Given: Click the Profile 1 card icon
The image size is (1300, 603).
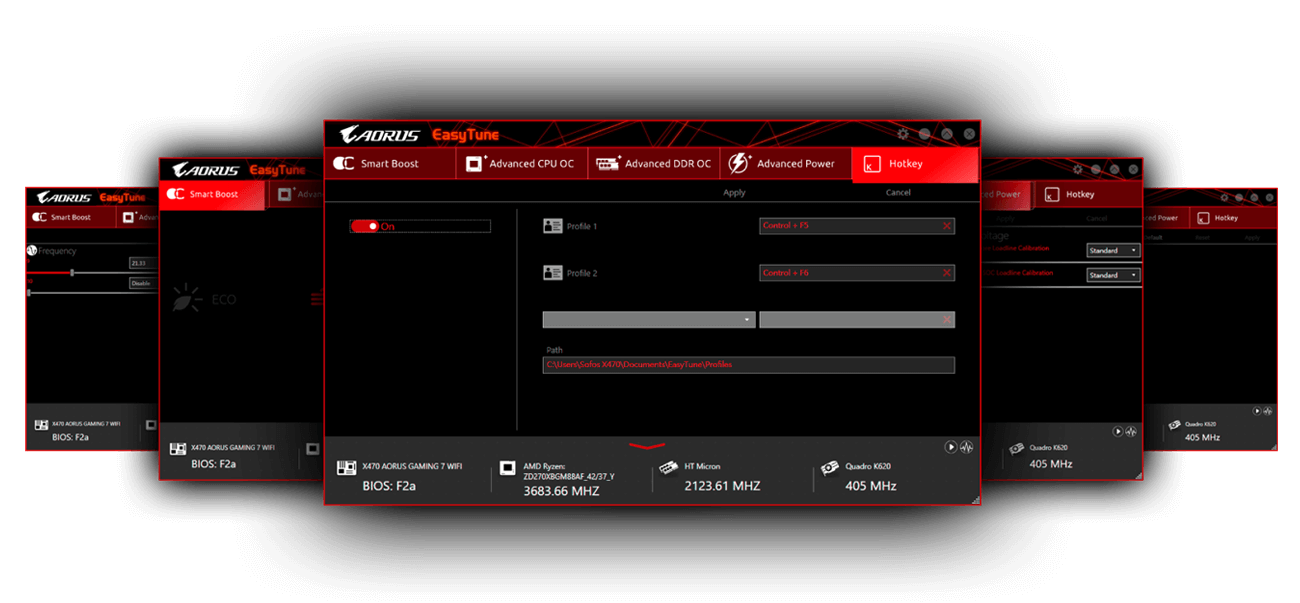Looking at the screenshot, I should coord(552,226).
